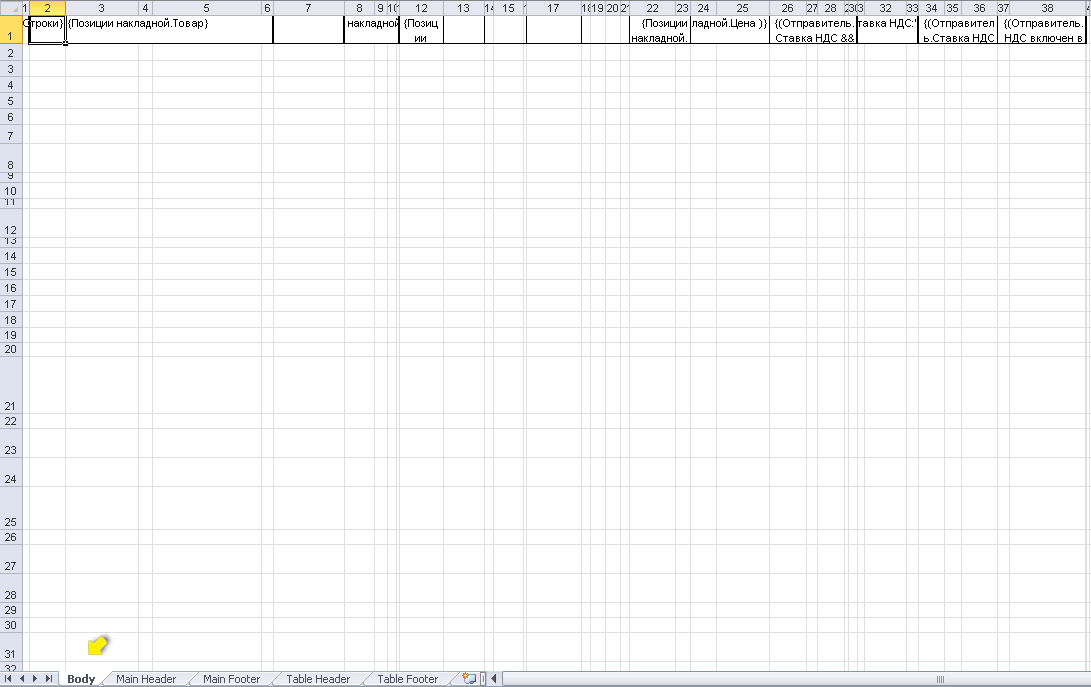Viewport: 1091px width, 687px height.
Task: Select column header 7
Action: [x=308, y=8]
